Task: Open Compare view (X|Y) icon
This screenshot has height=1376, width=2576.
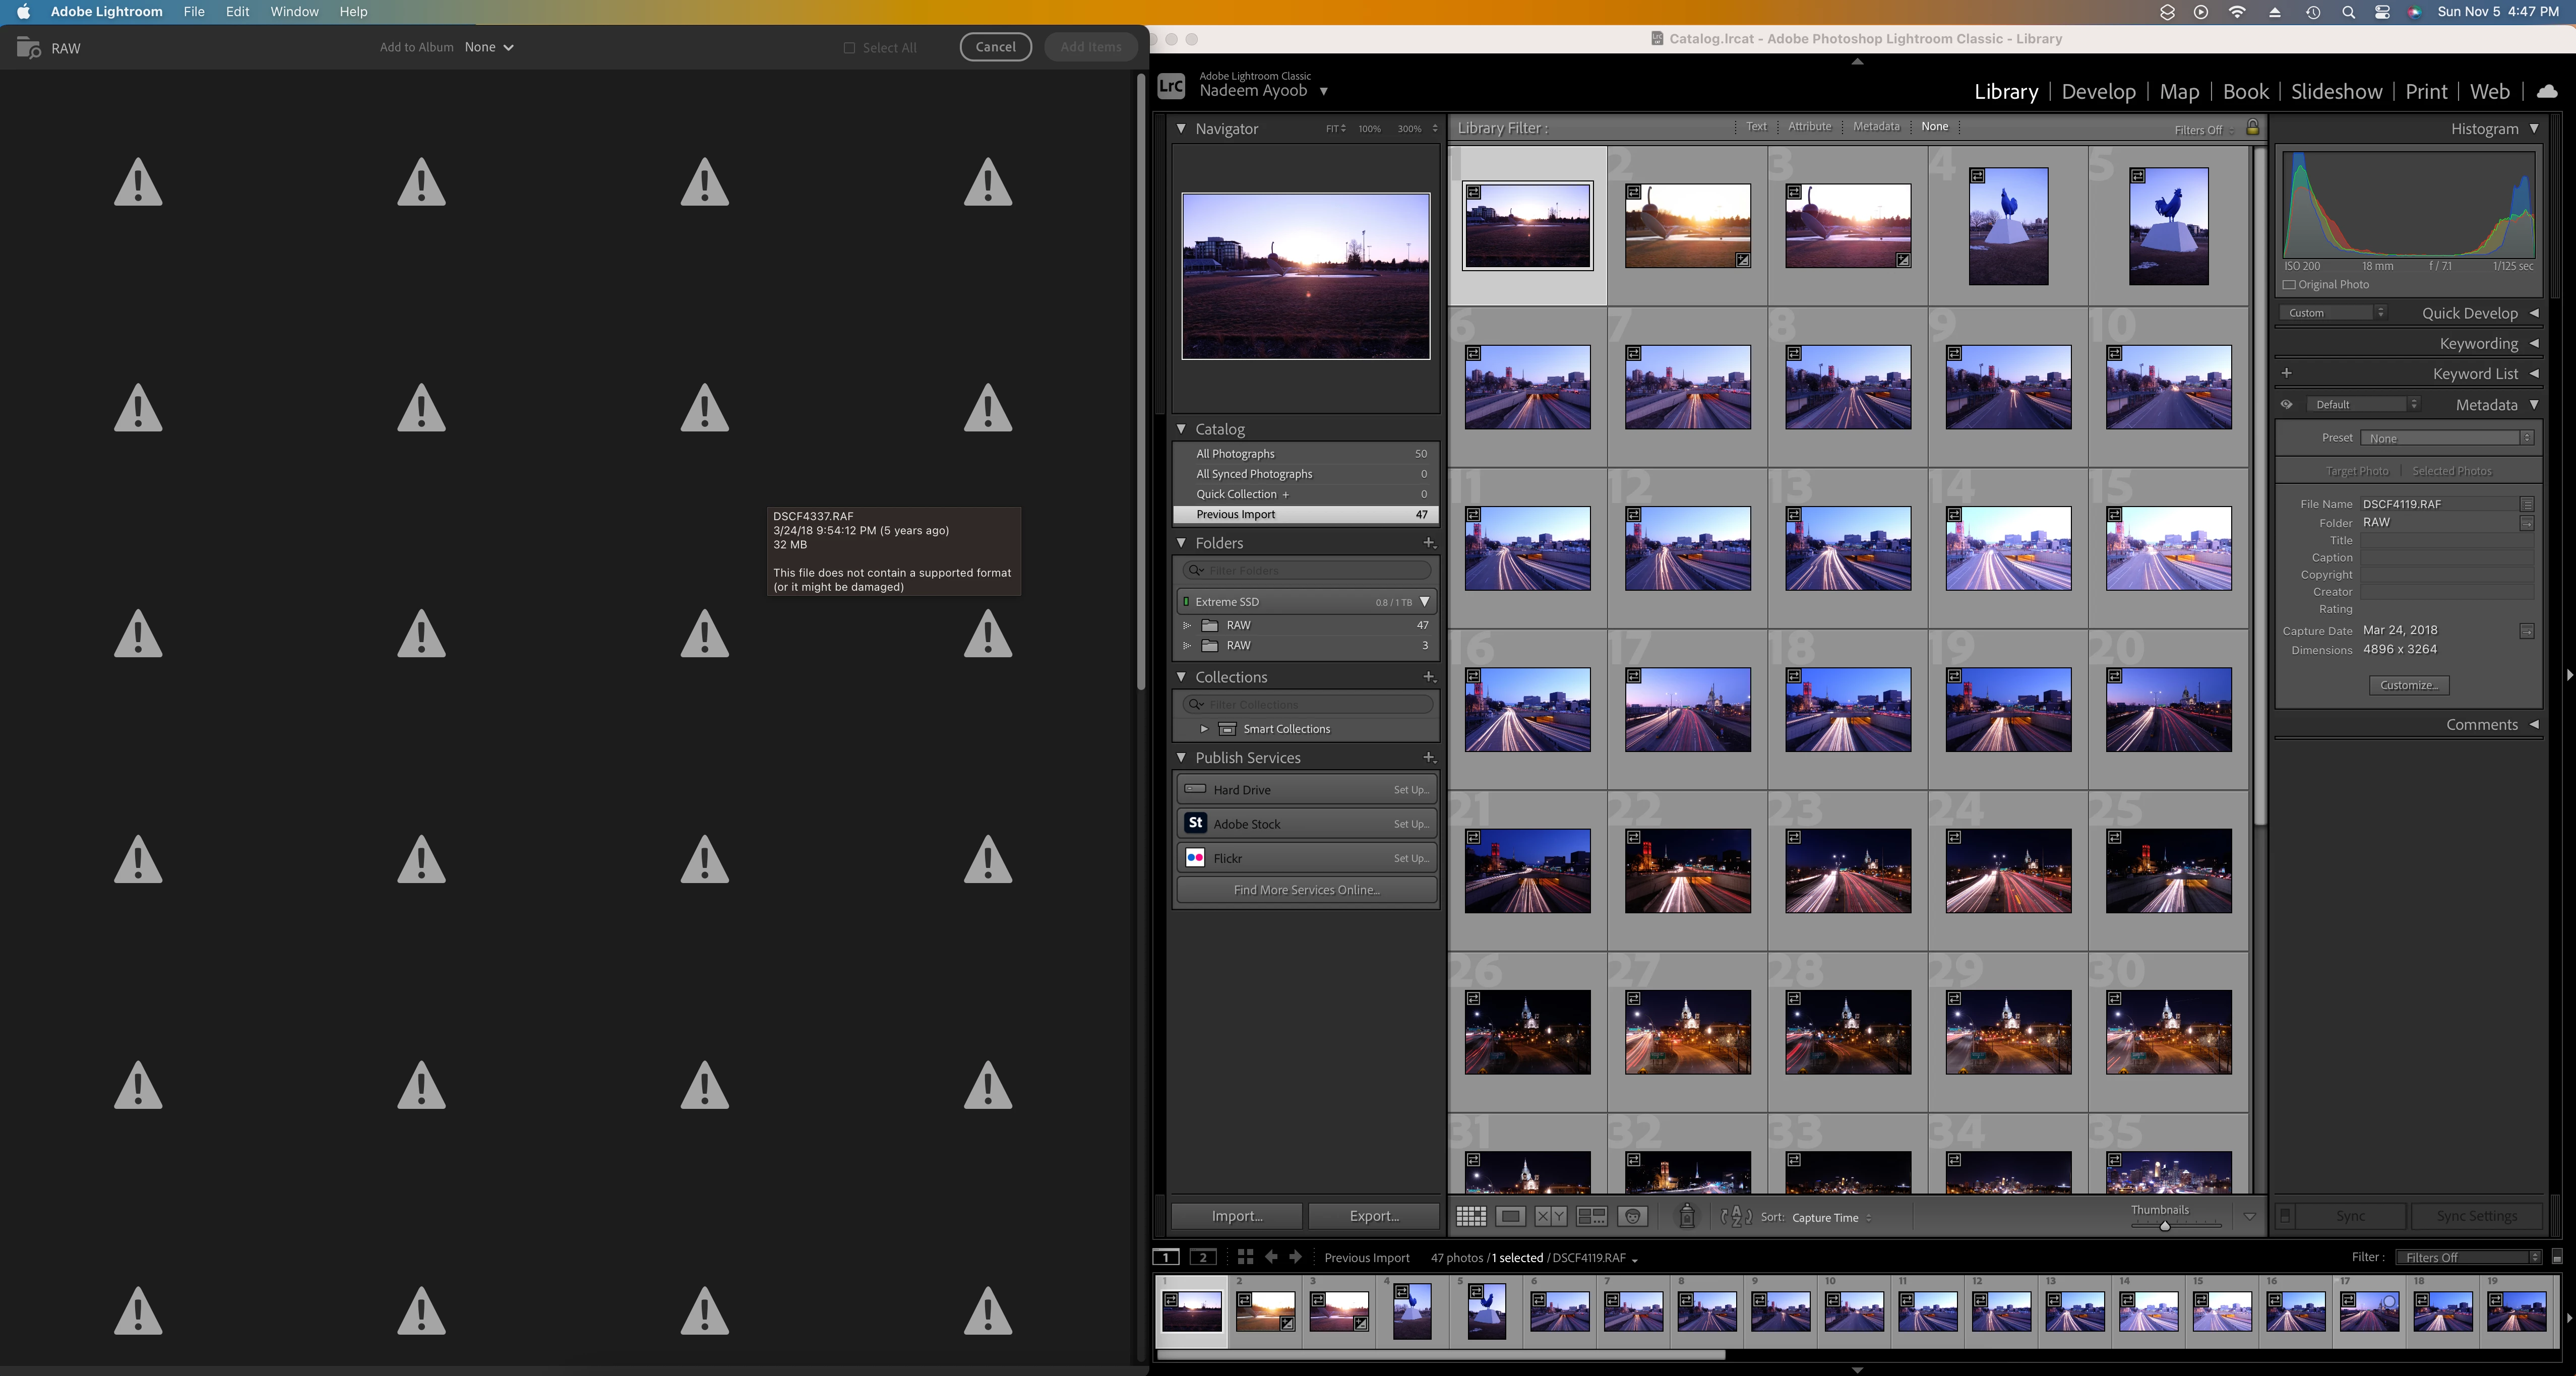Action: click(1550, 1216)
